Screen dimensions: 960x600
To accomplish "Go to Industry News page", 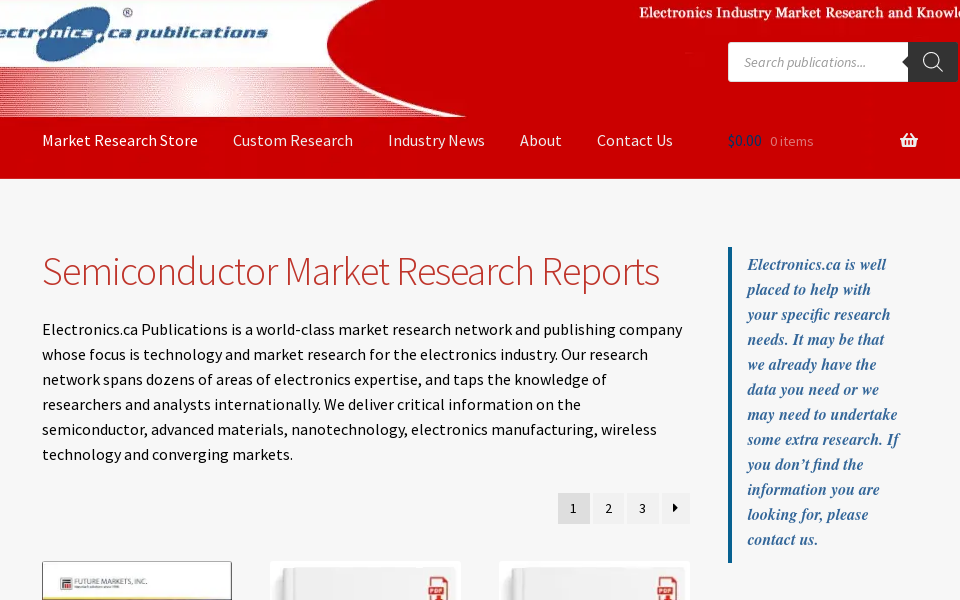I will point(436,141).
